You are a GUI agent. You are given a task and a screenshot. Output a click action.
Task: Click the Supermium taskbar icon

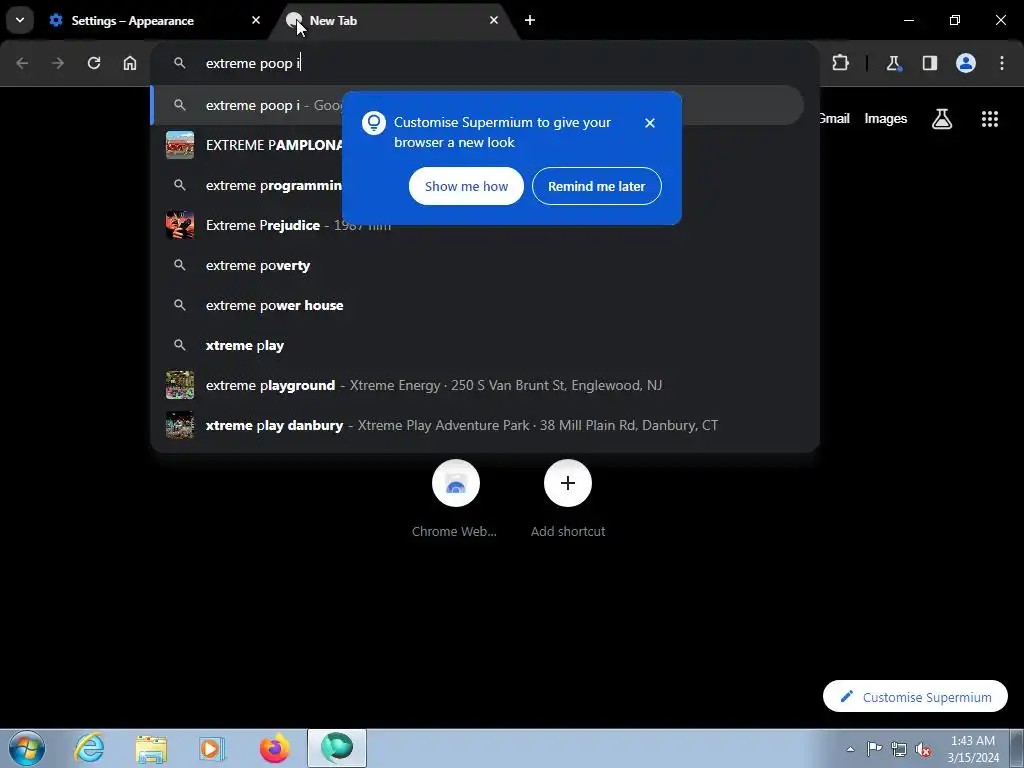click(x=337, y=748)
